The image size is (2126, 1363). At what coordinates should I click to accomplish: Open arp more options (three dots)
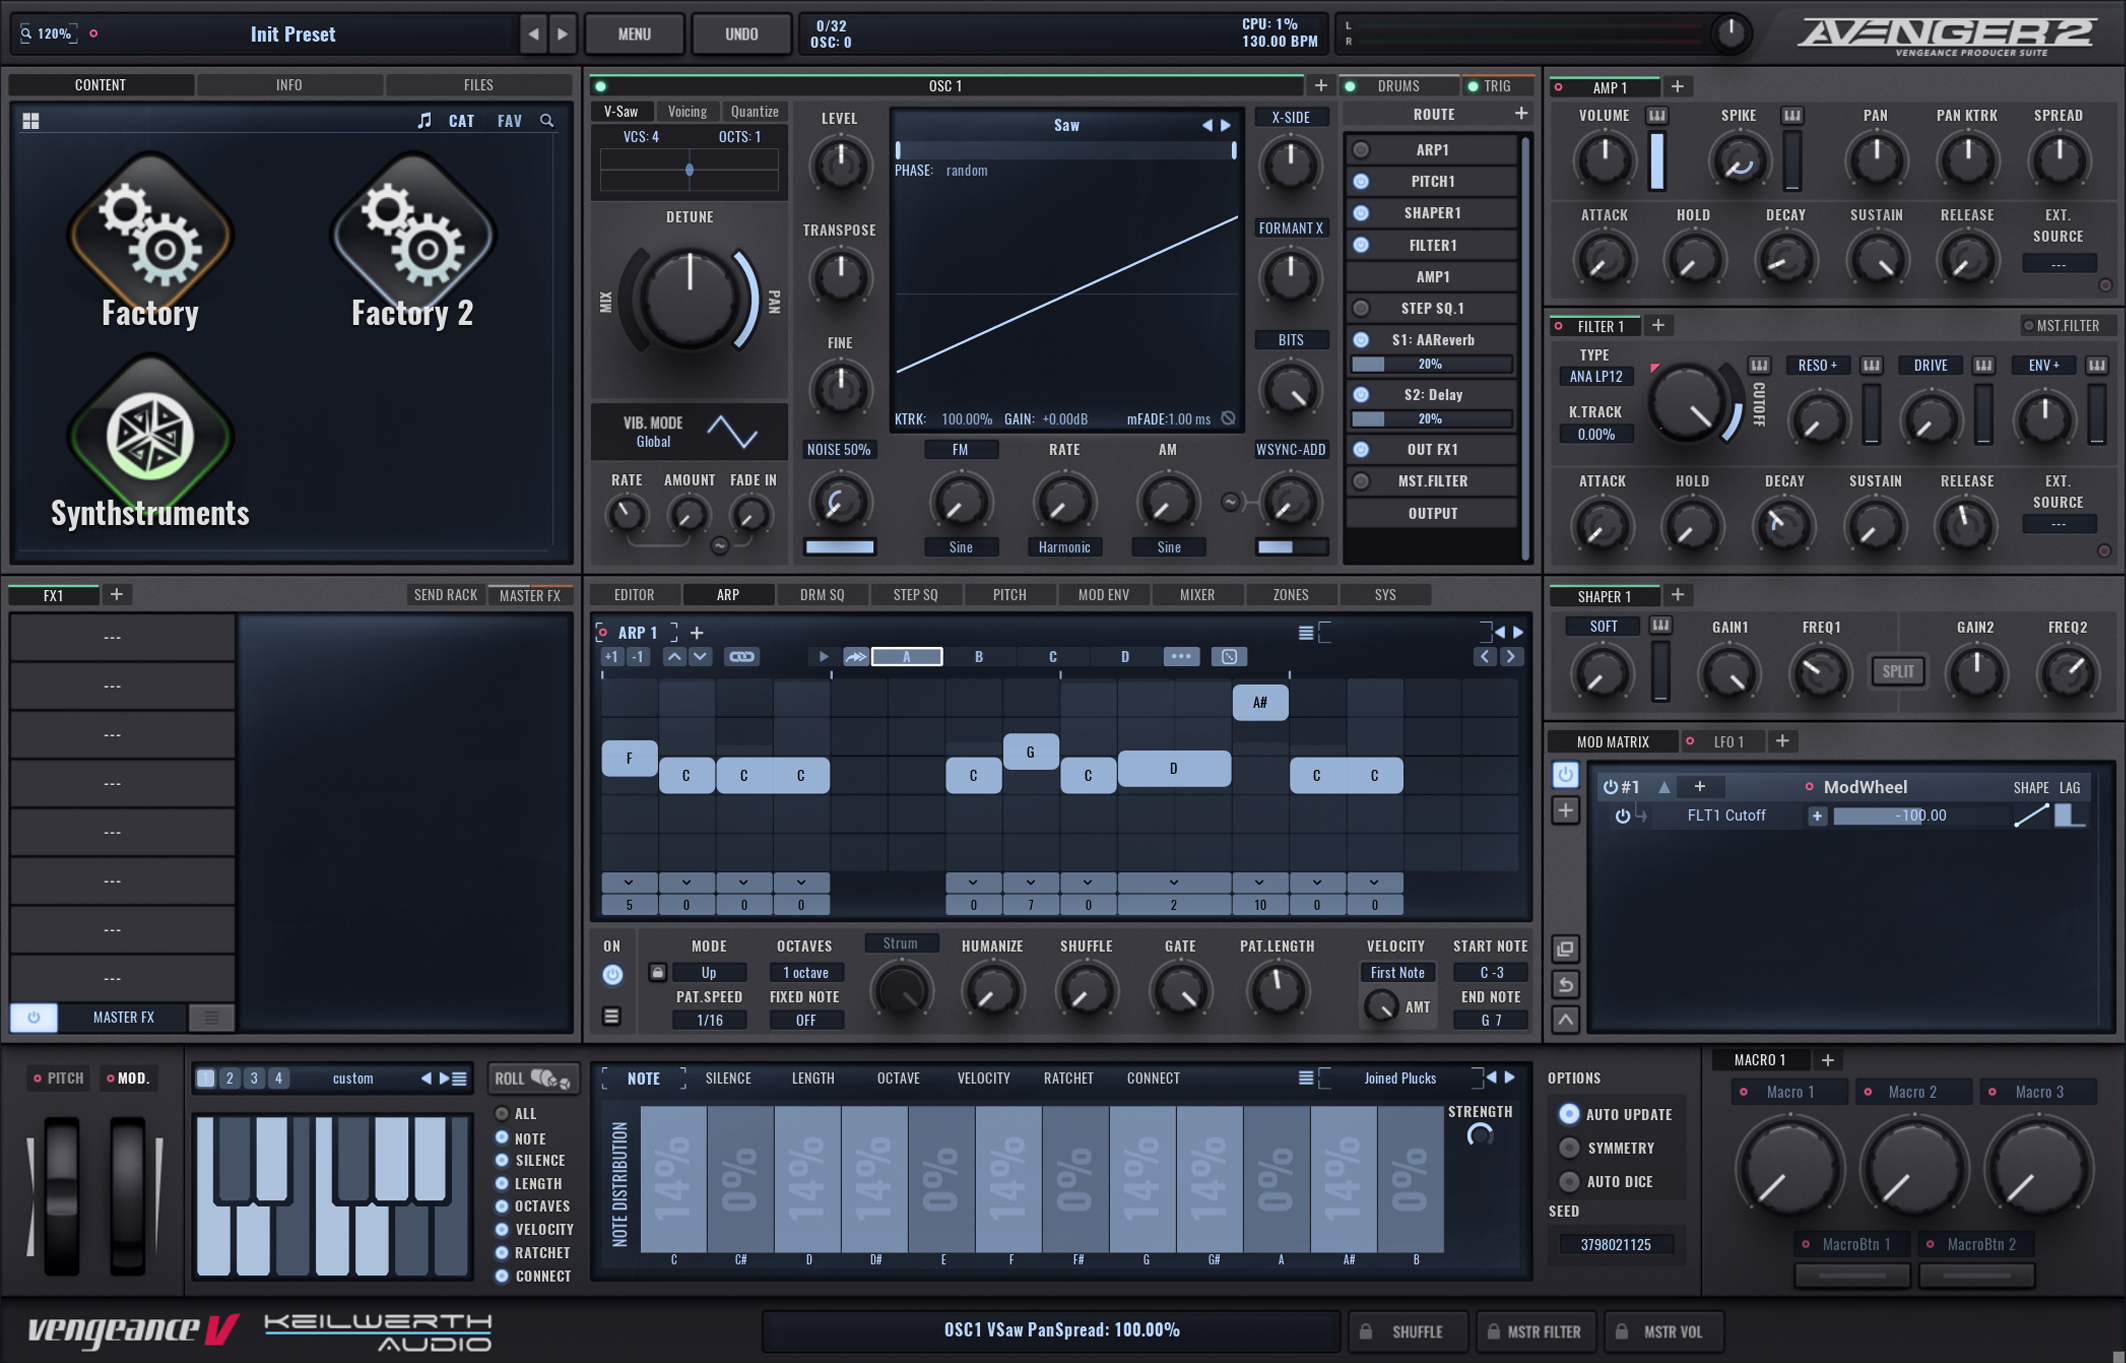(1181, 657)
